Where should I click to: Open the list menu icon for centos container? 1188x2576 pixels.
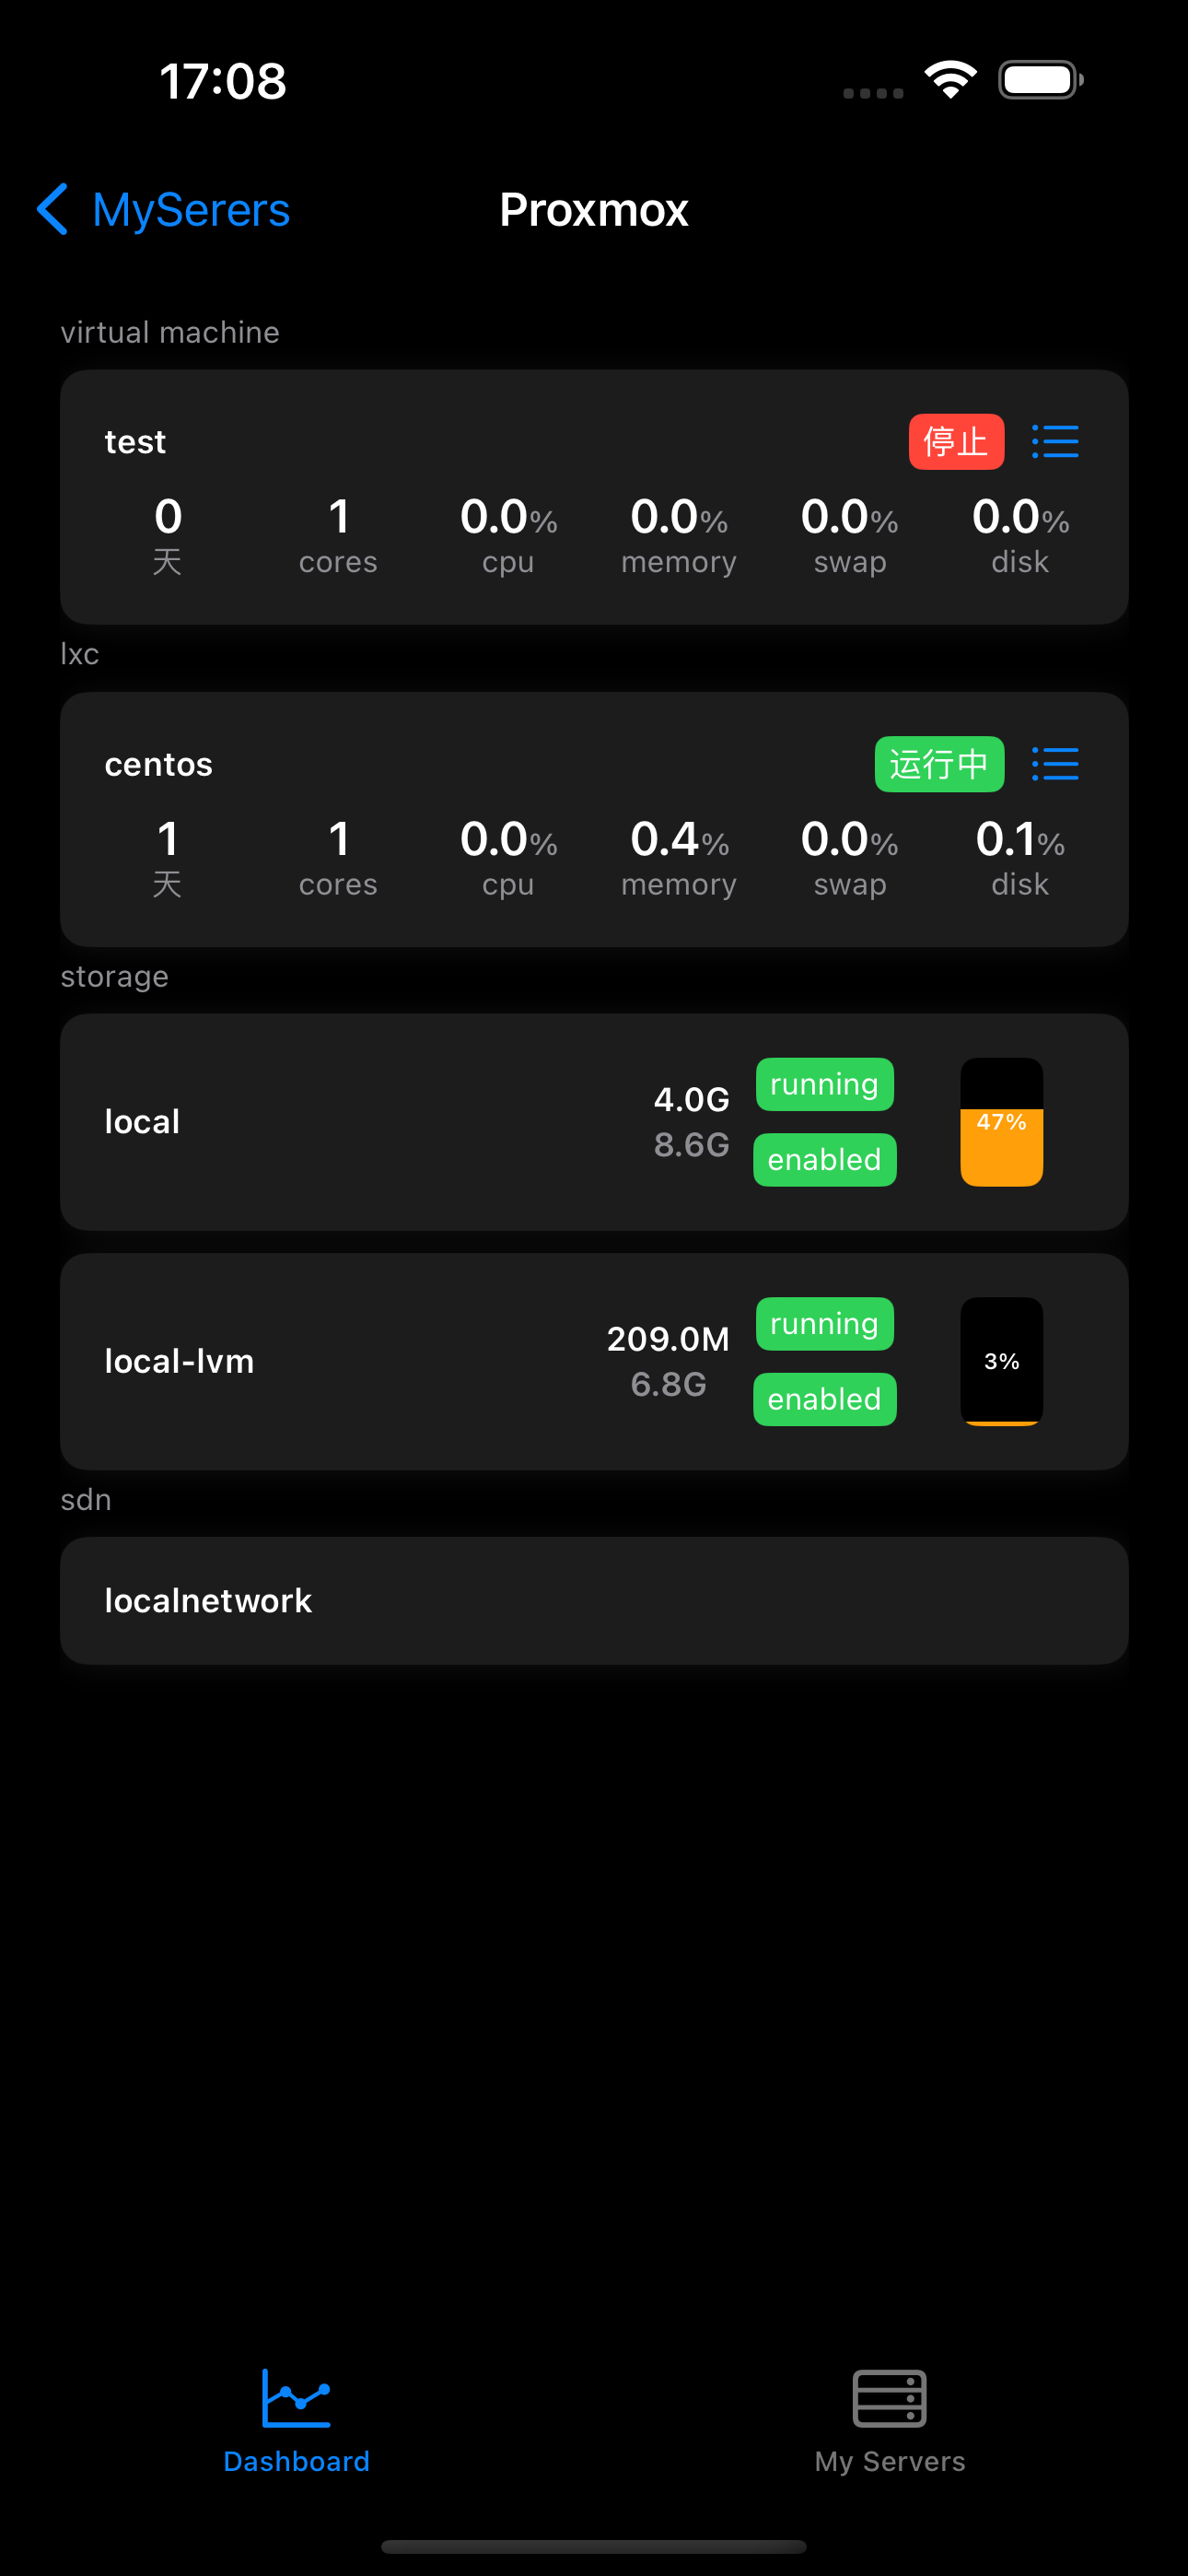[1055, 764]
